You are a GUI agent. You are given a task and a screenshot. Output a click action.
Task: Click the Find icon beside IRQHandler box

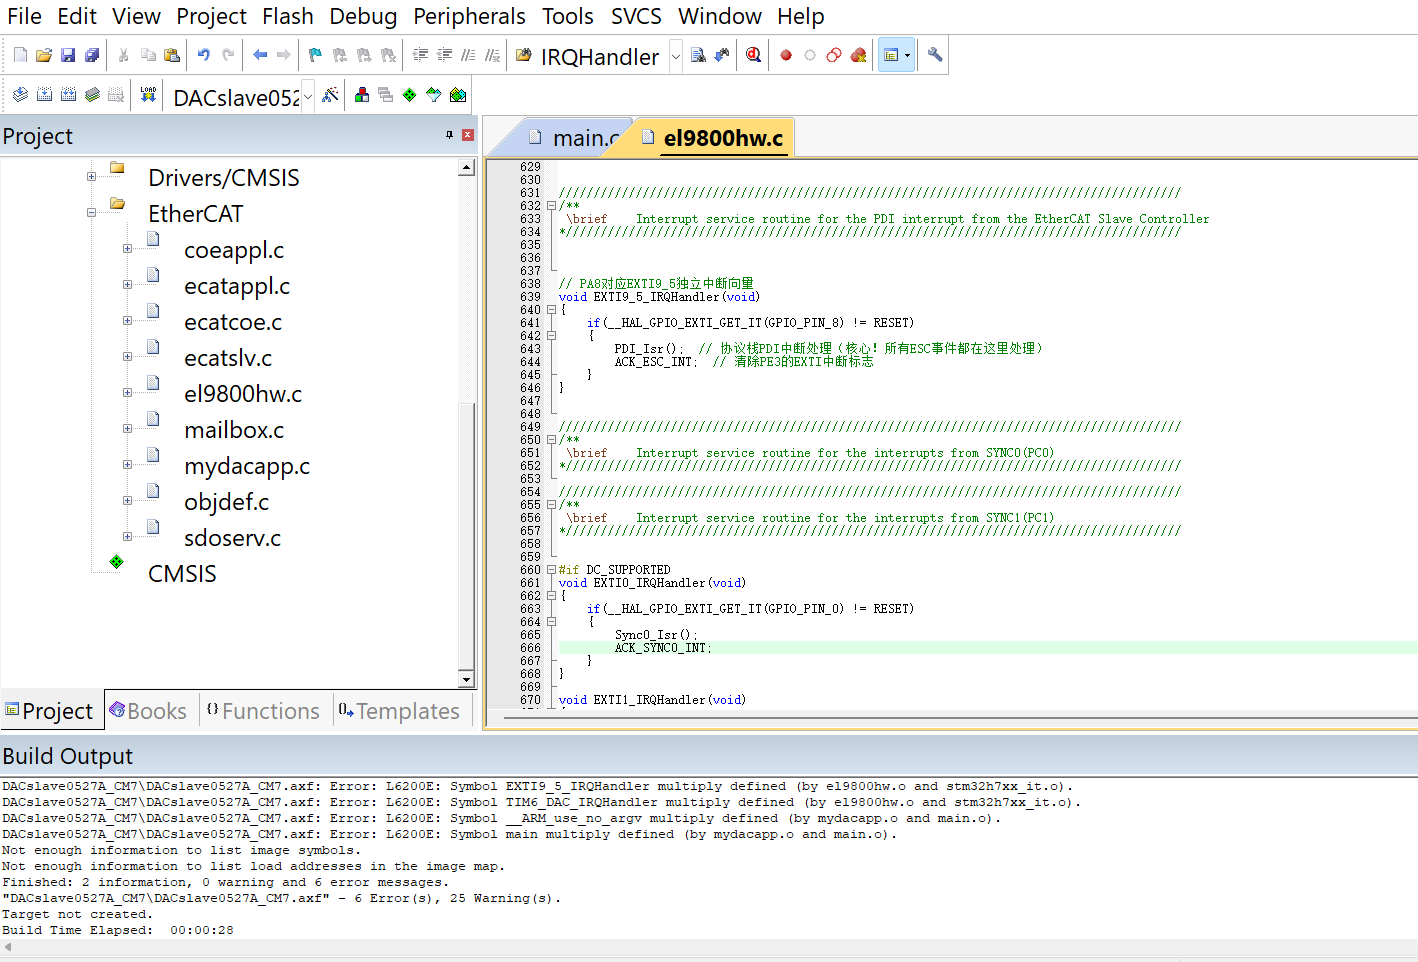698,56
